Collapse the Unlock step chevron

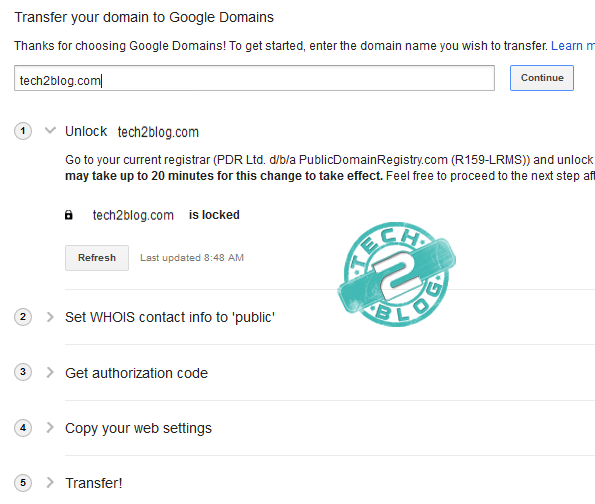[x=50, y=131]
